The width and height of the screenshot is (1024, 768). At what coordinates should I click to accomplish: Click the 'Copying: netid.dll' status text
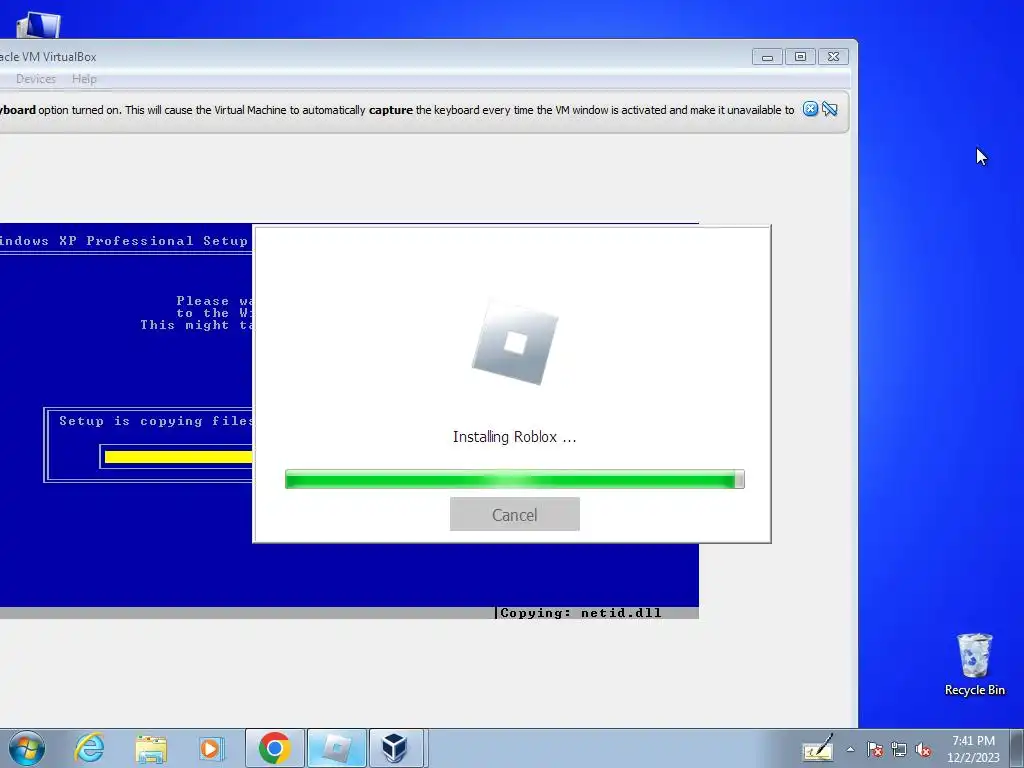tap(581, 613)
